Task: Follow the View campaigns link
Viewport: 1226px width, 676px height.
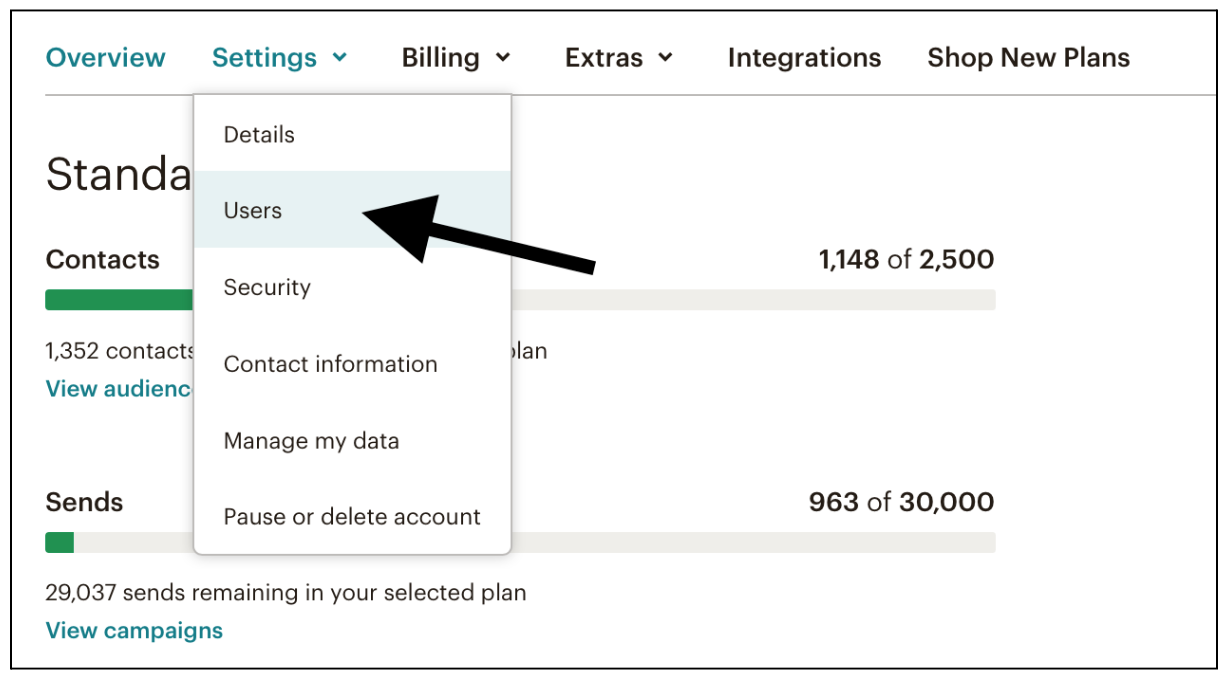Action: tap(134, 631)
